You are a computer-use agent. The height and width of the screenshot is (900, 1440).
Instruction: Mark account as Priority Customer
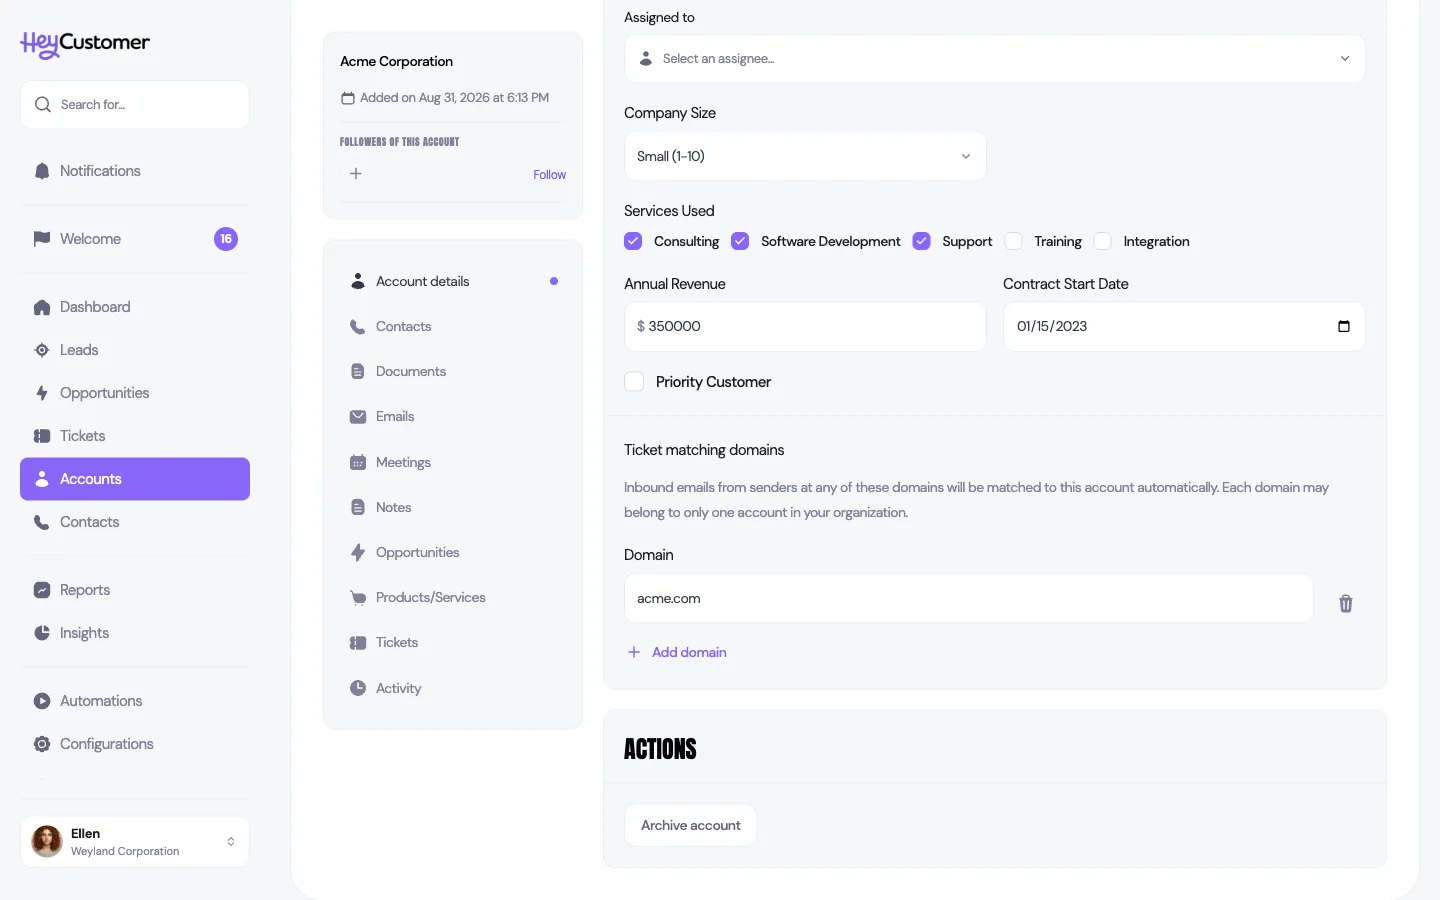[x=634, y=382]
